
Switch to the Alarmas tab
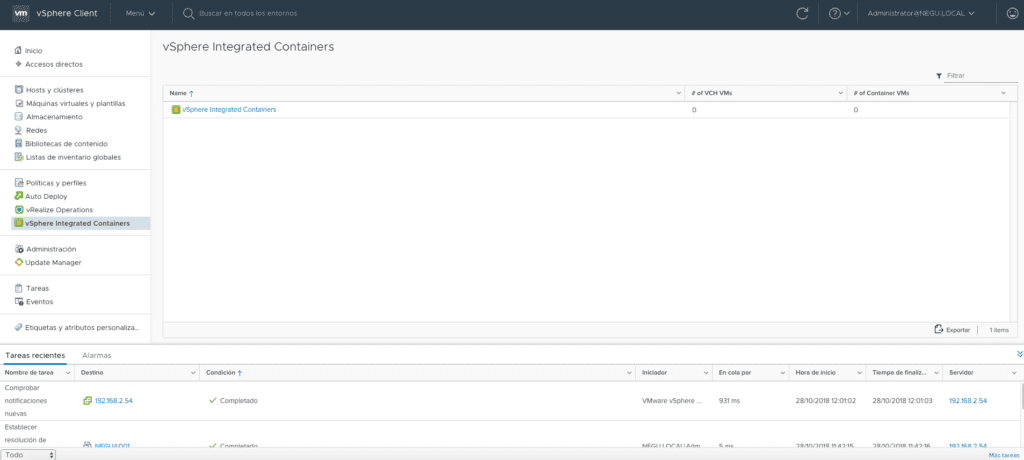97,355
